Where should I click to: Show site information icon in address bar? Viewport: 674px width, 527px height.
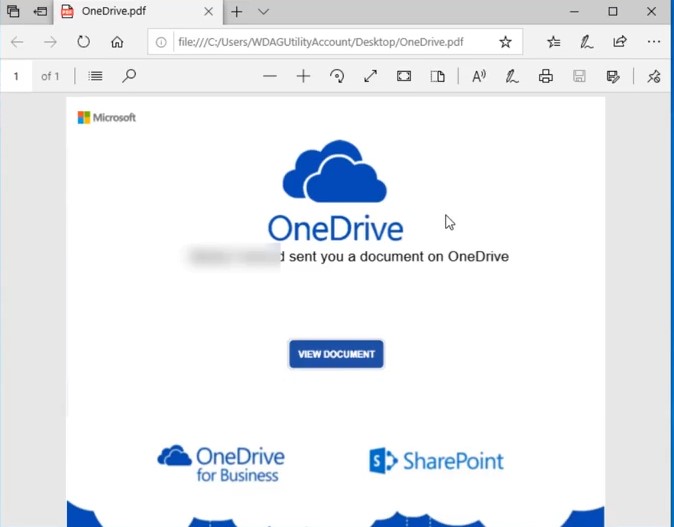click(161, 42)
